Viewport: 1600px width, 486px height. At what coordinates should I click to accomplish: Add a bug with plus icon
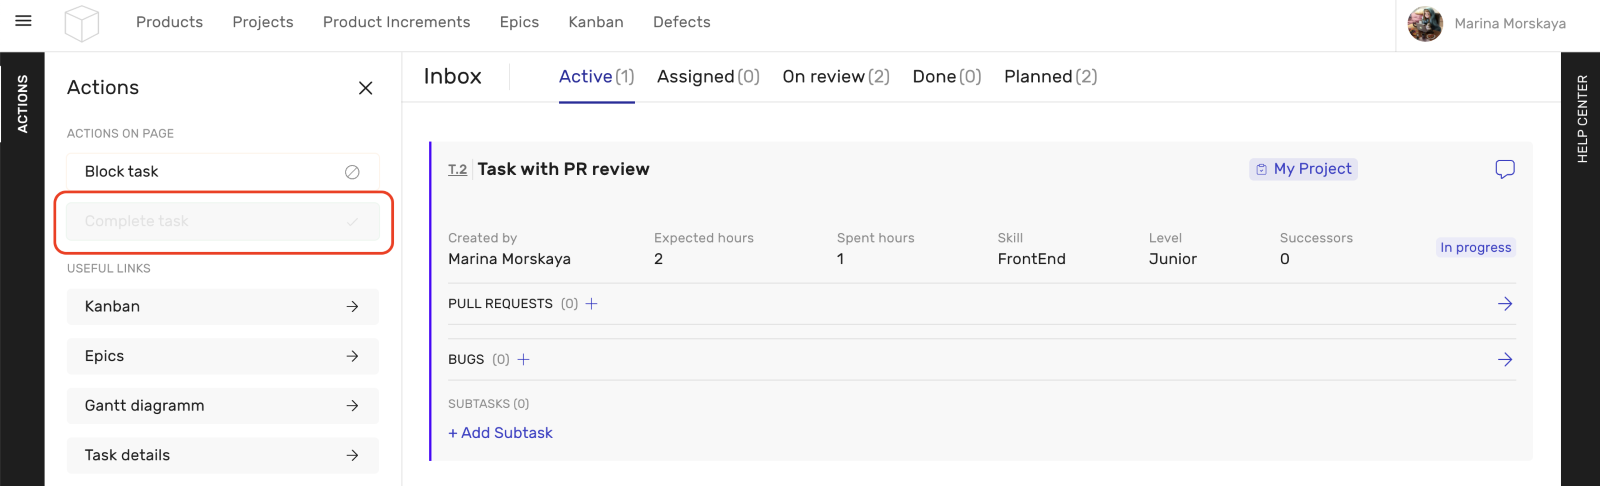point(523,360)
